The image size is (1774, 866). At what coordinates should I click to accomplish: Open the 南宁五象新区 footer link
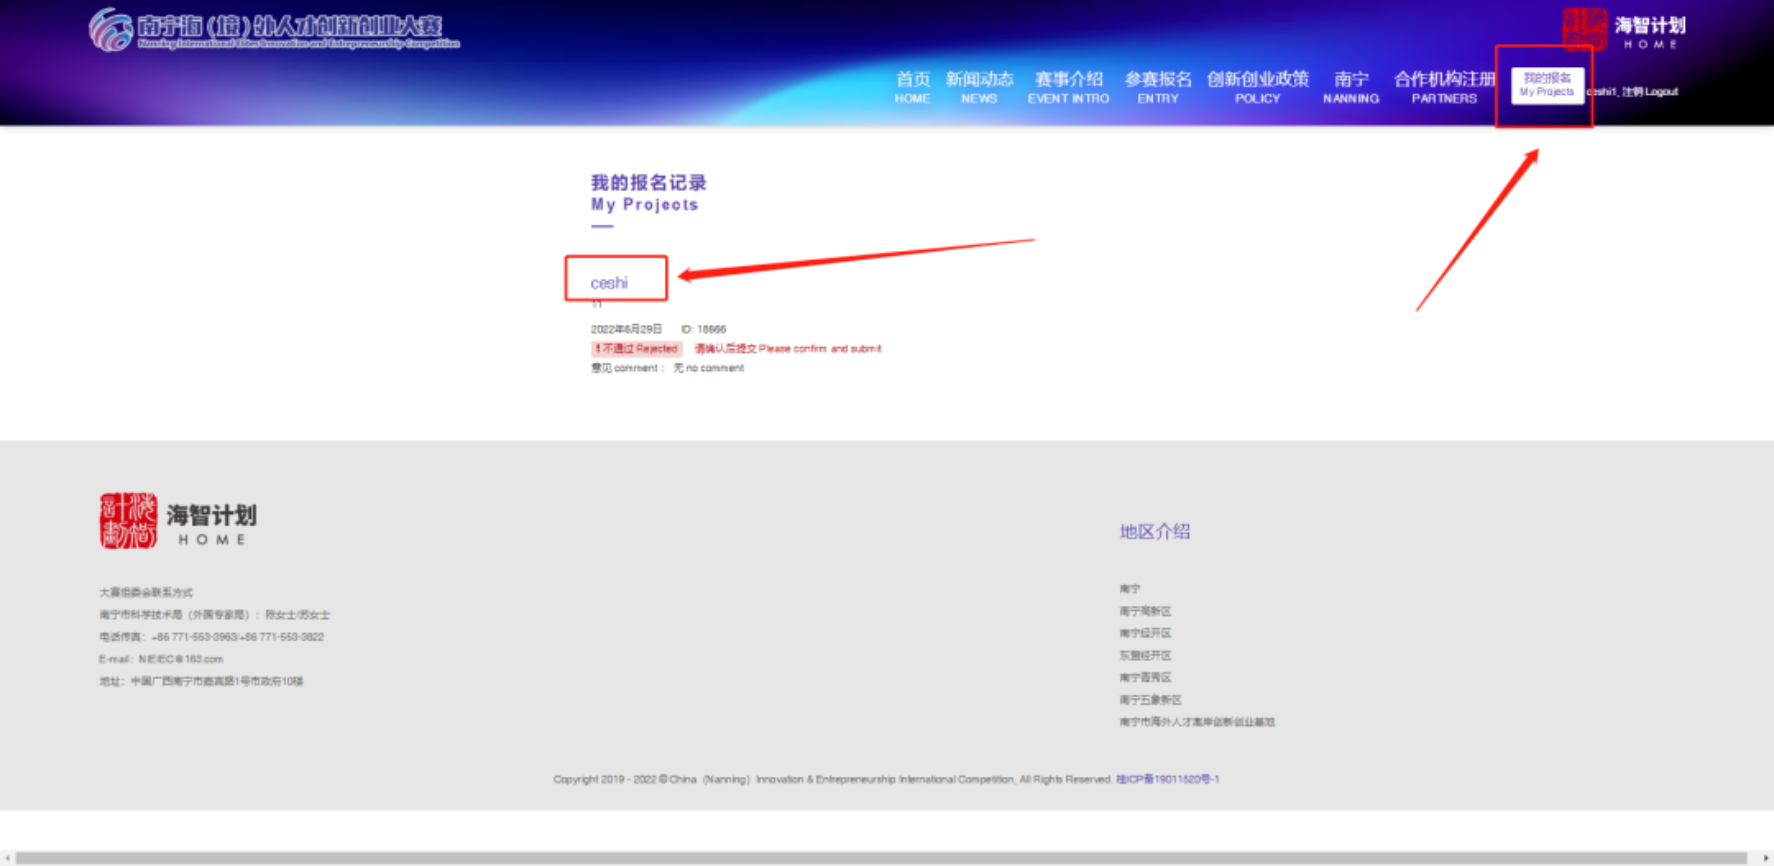coord(1150,700)
